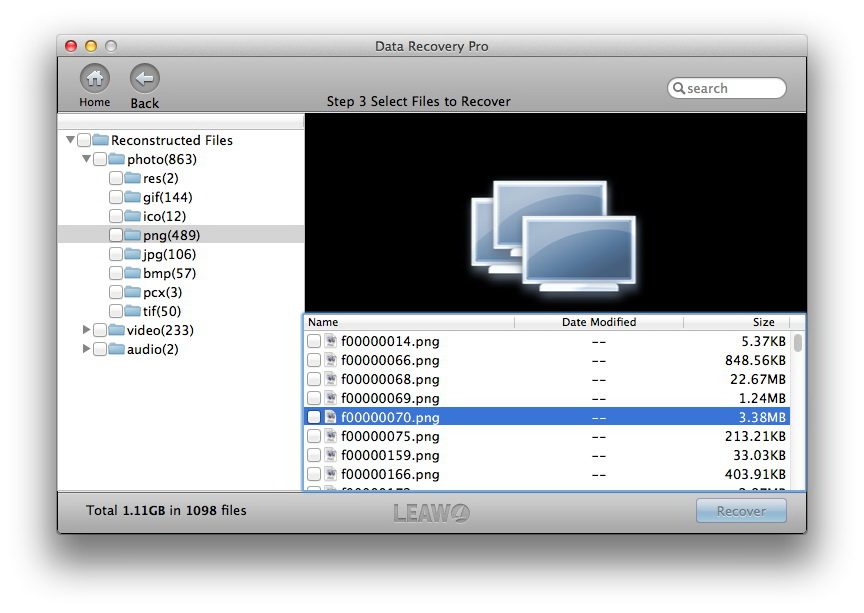Select the png(489) folder icon
The image size is (864, 613).
point(132,235)
